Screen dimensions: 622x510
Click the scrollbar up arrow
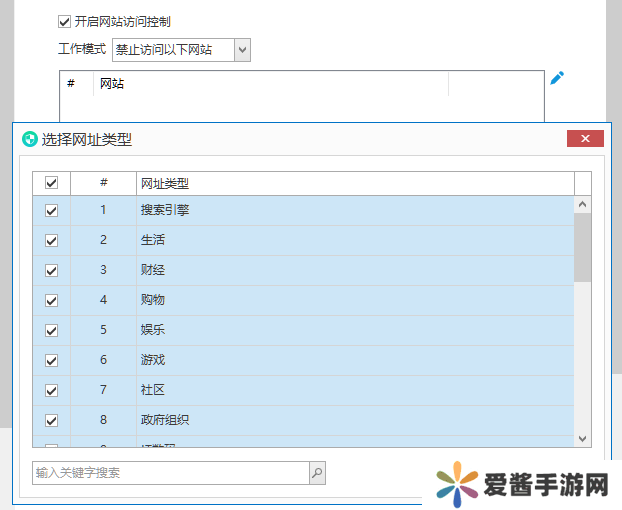tap(583, 203)
